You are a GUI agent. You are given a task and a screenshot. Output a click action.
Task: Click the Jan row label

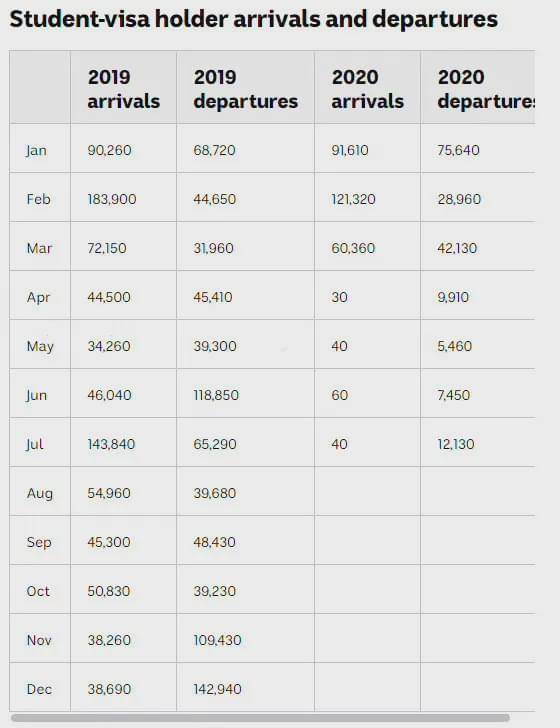coord(36,150)
